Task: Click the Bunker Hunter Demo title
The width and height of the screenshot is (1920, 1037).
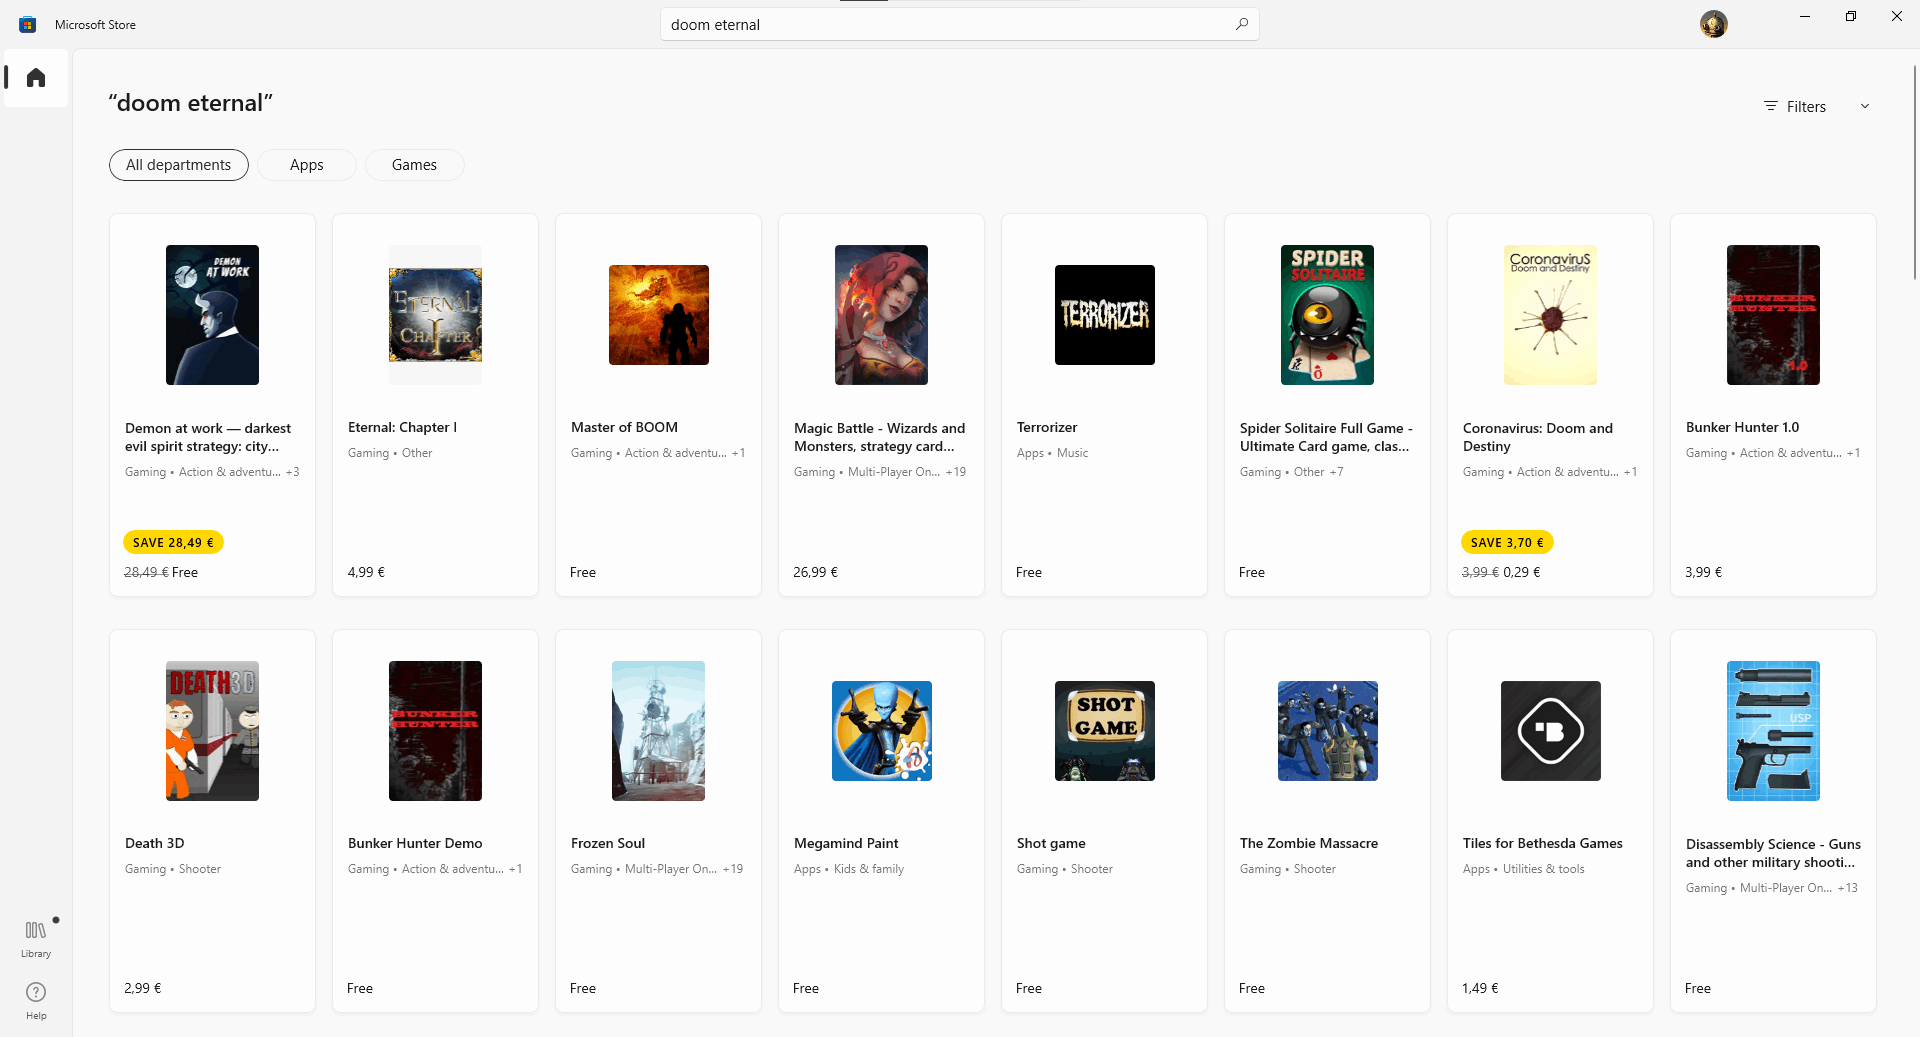Action: 415,843
